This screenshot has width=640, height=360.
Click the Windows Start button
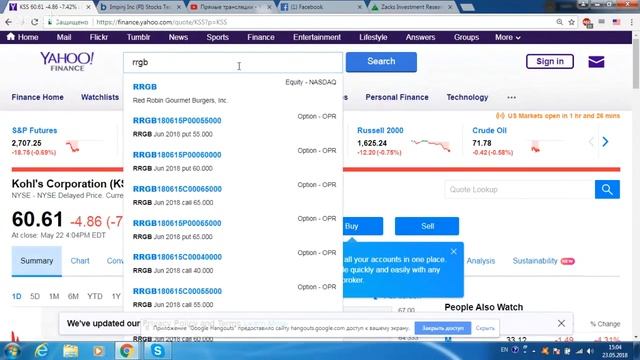click(12, 351)
